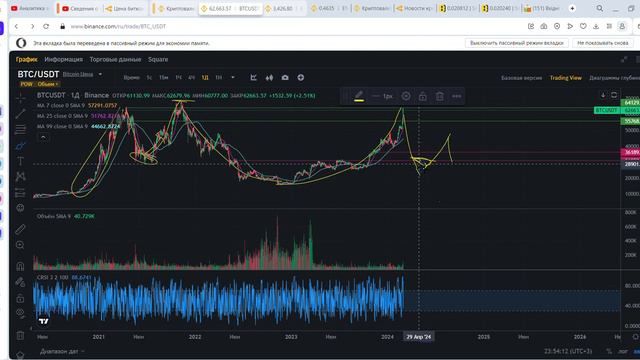Select the 1Д timeframe
The width and height of the screenshot is (640, 360).
[205, 78]
